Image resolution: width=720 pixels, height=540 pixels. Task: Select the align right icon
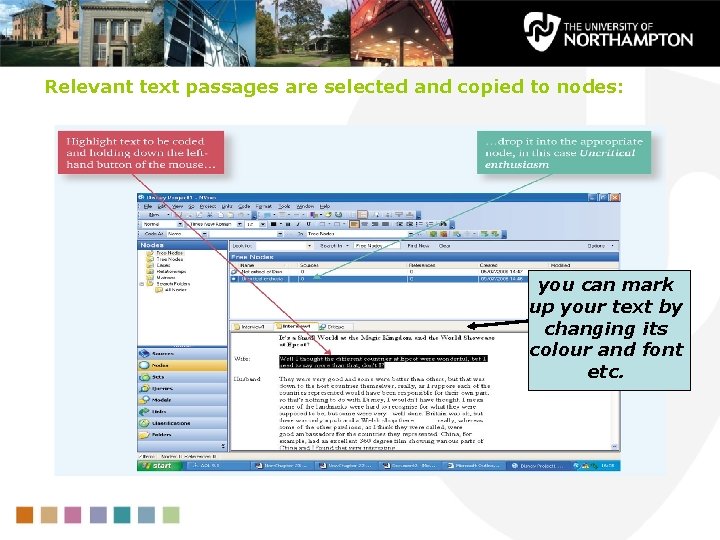pos(375,224)
